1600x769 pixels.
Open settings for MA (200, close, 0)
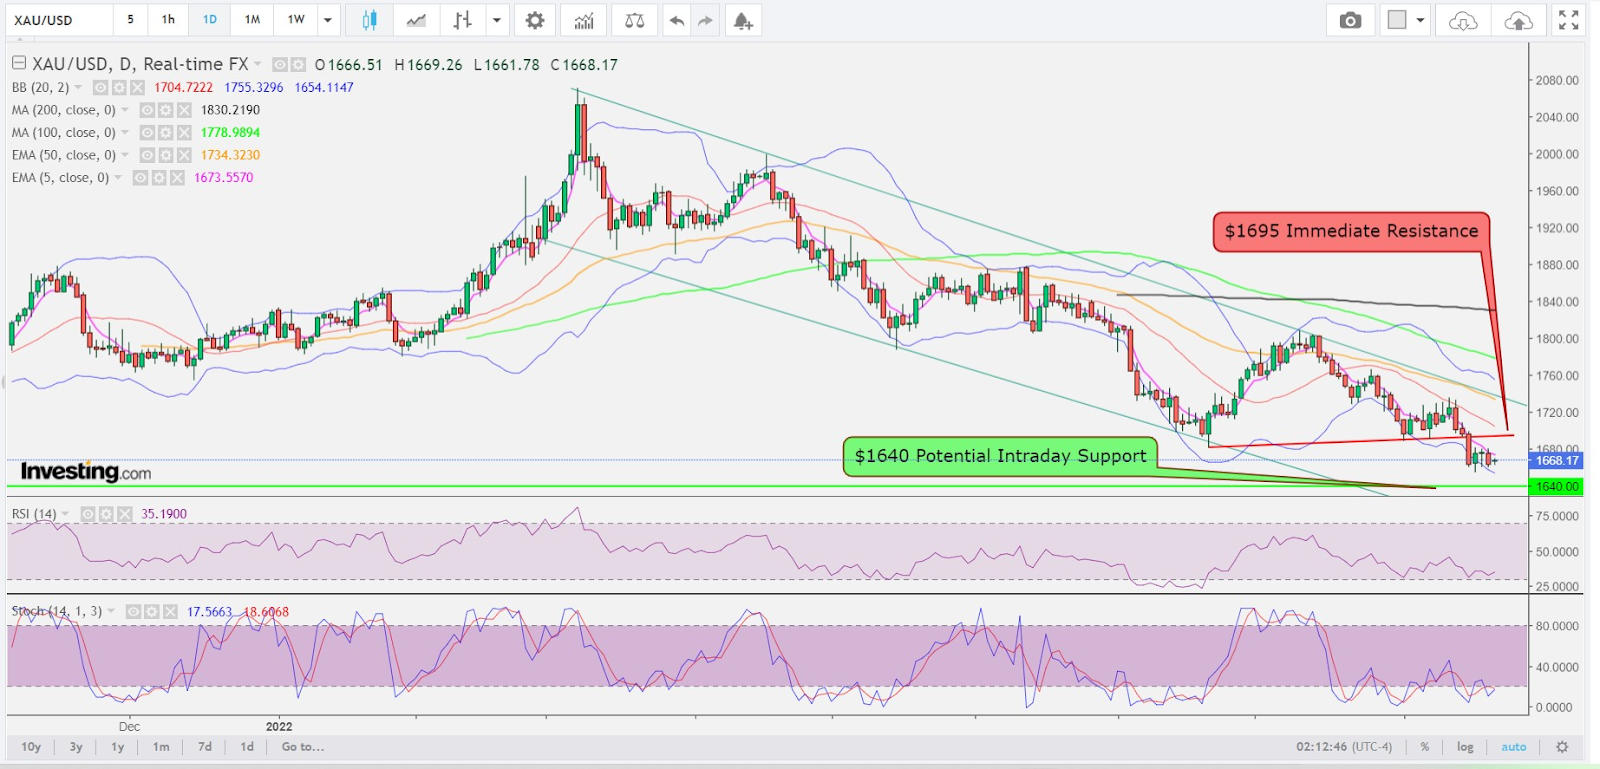tap(165, 110)
